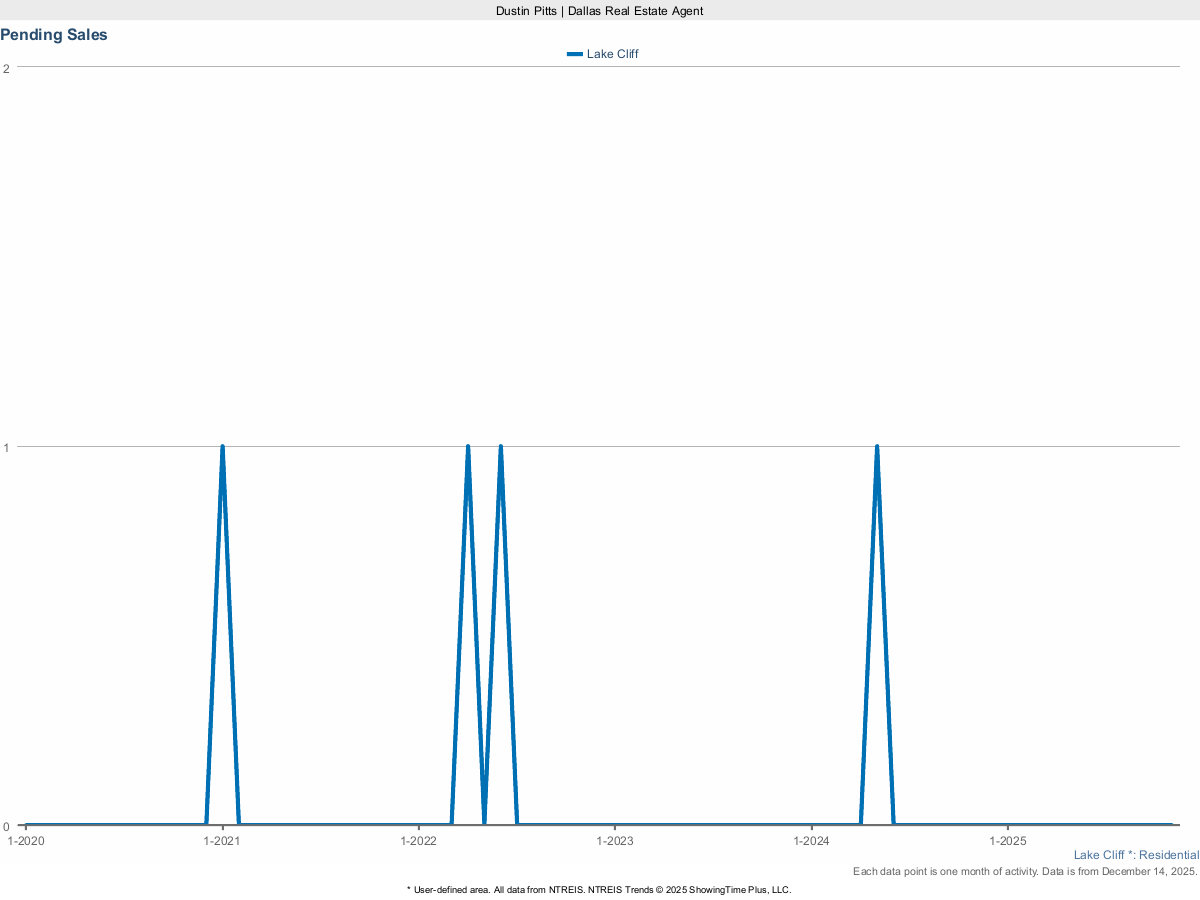Select the first 2022 peak data point

click(468, 446)
